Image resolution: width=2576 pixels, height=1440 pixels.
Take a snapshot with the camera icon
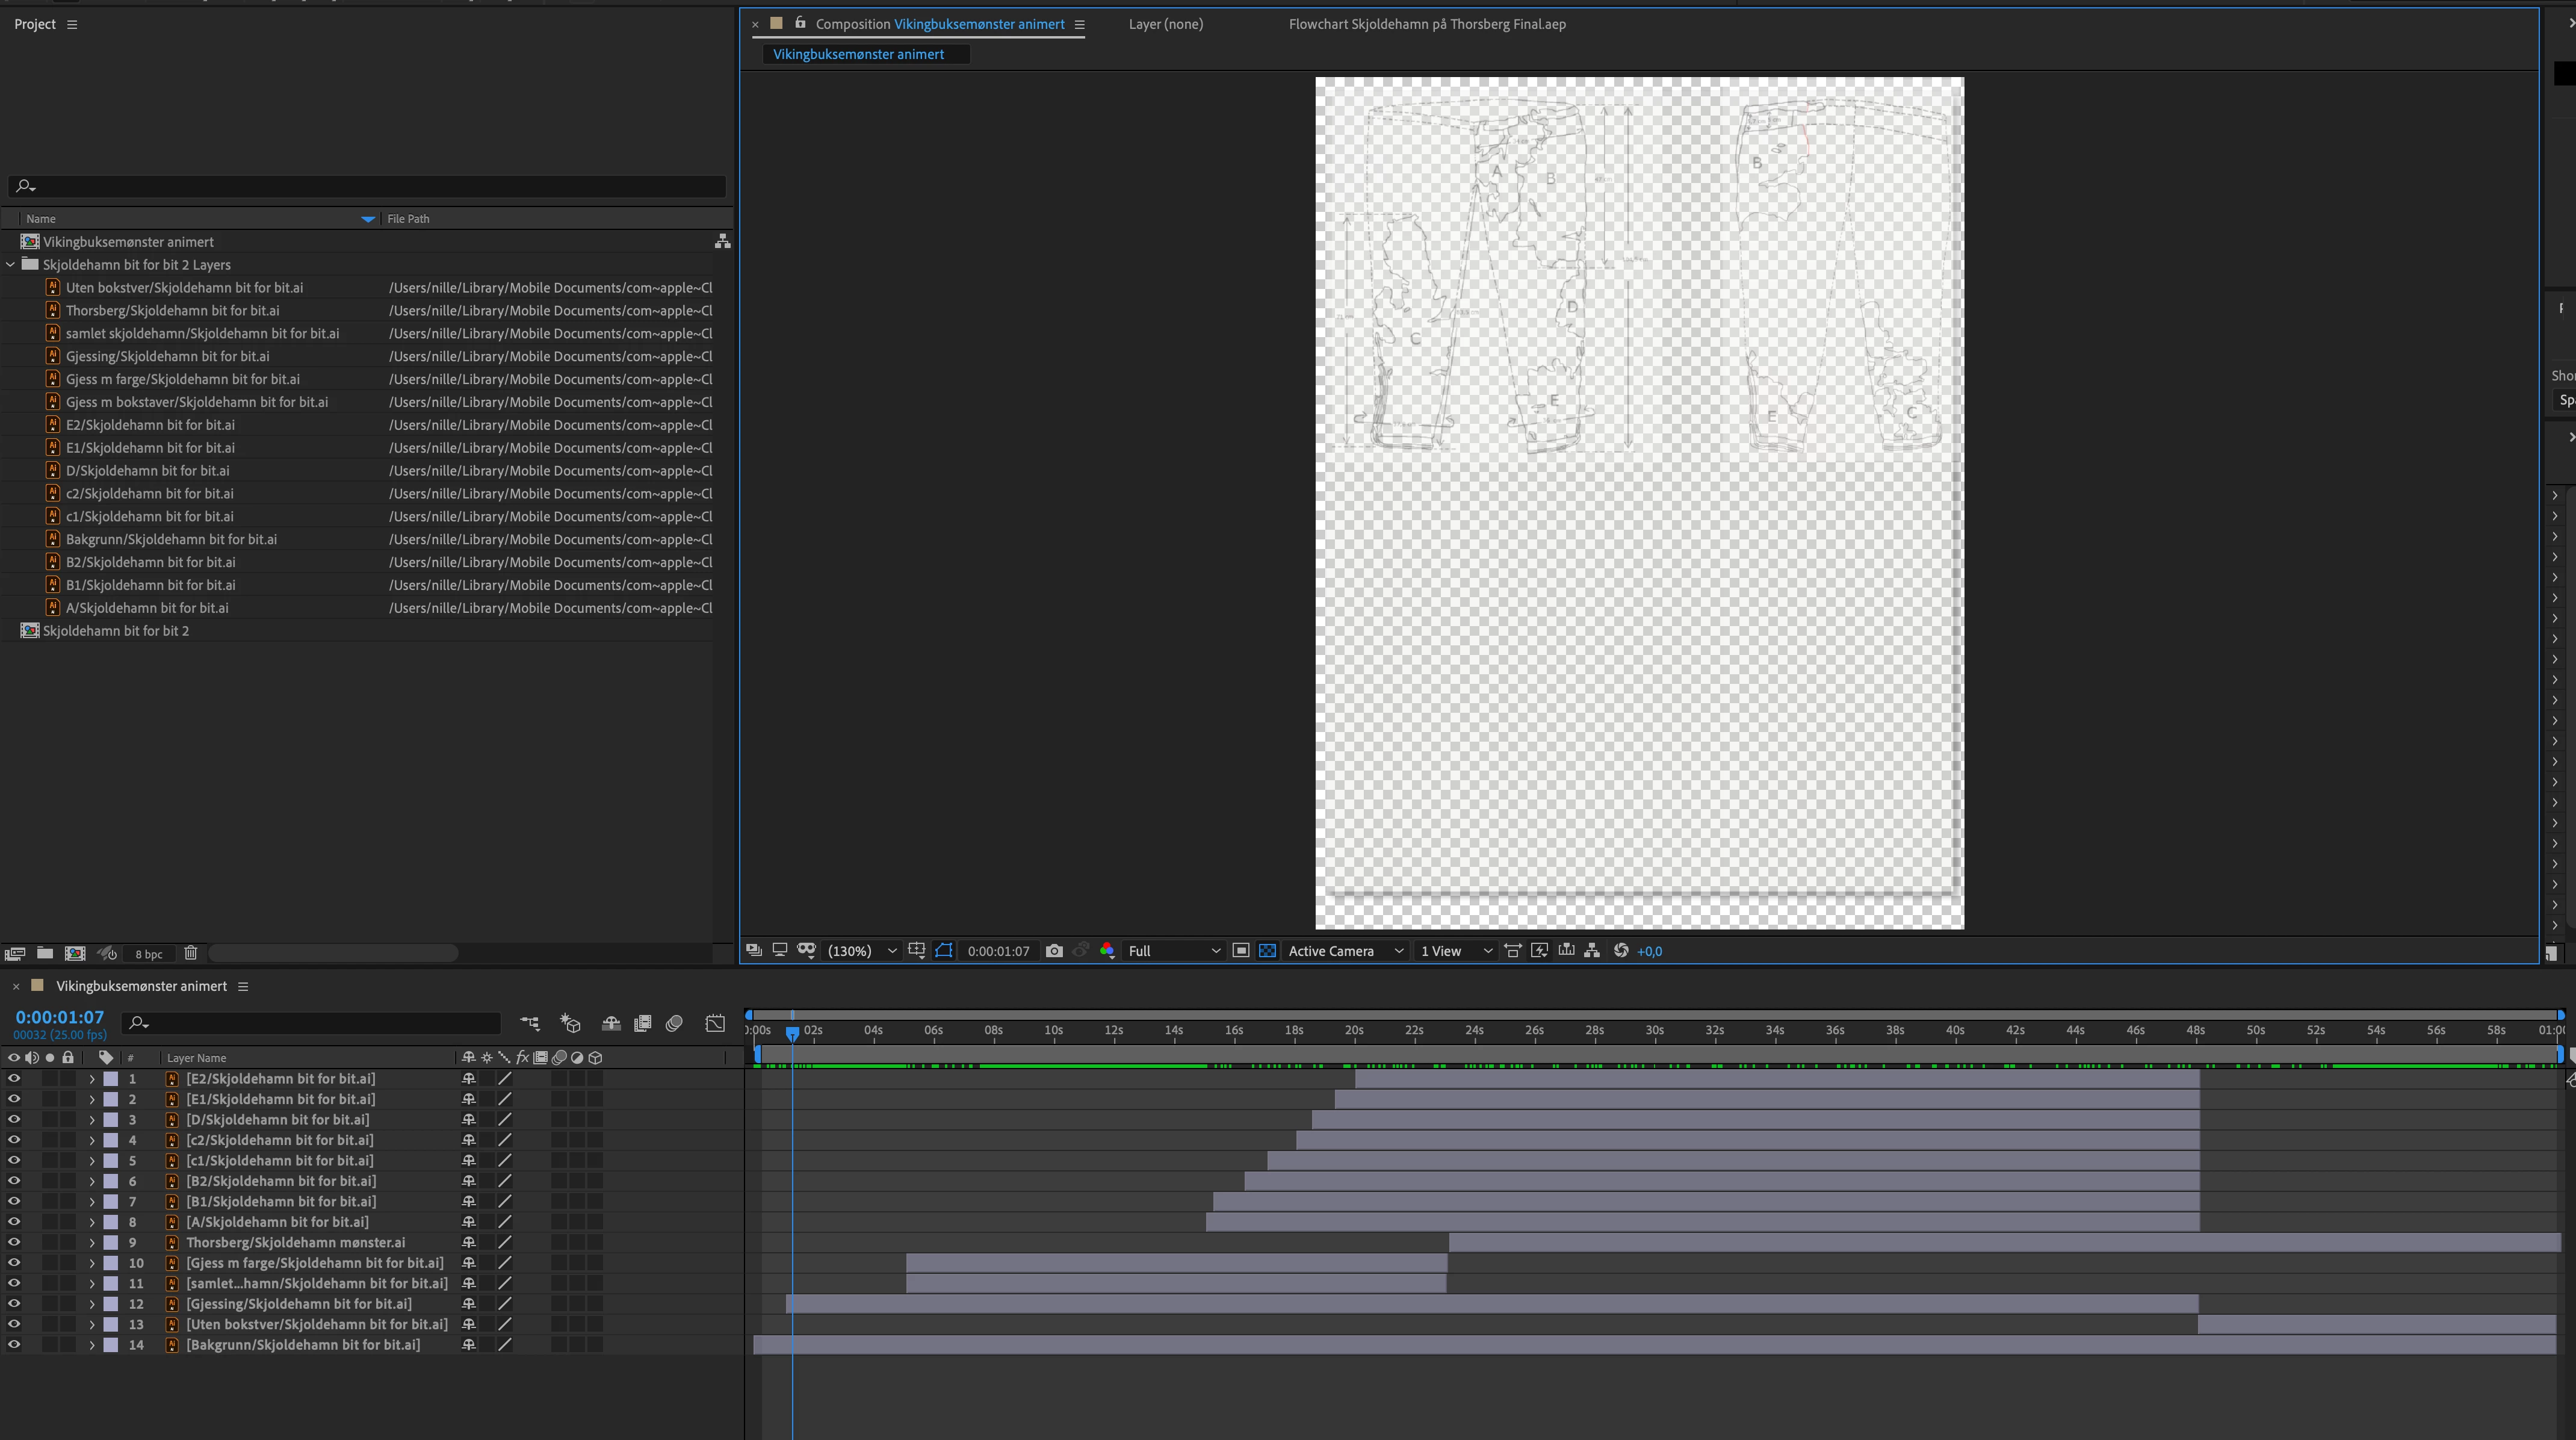[1054, 951]
